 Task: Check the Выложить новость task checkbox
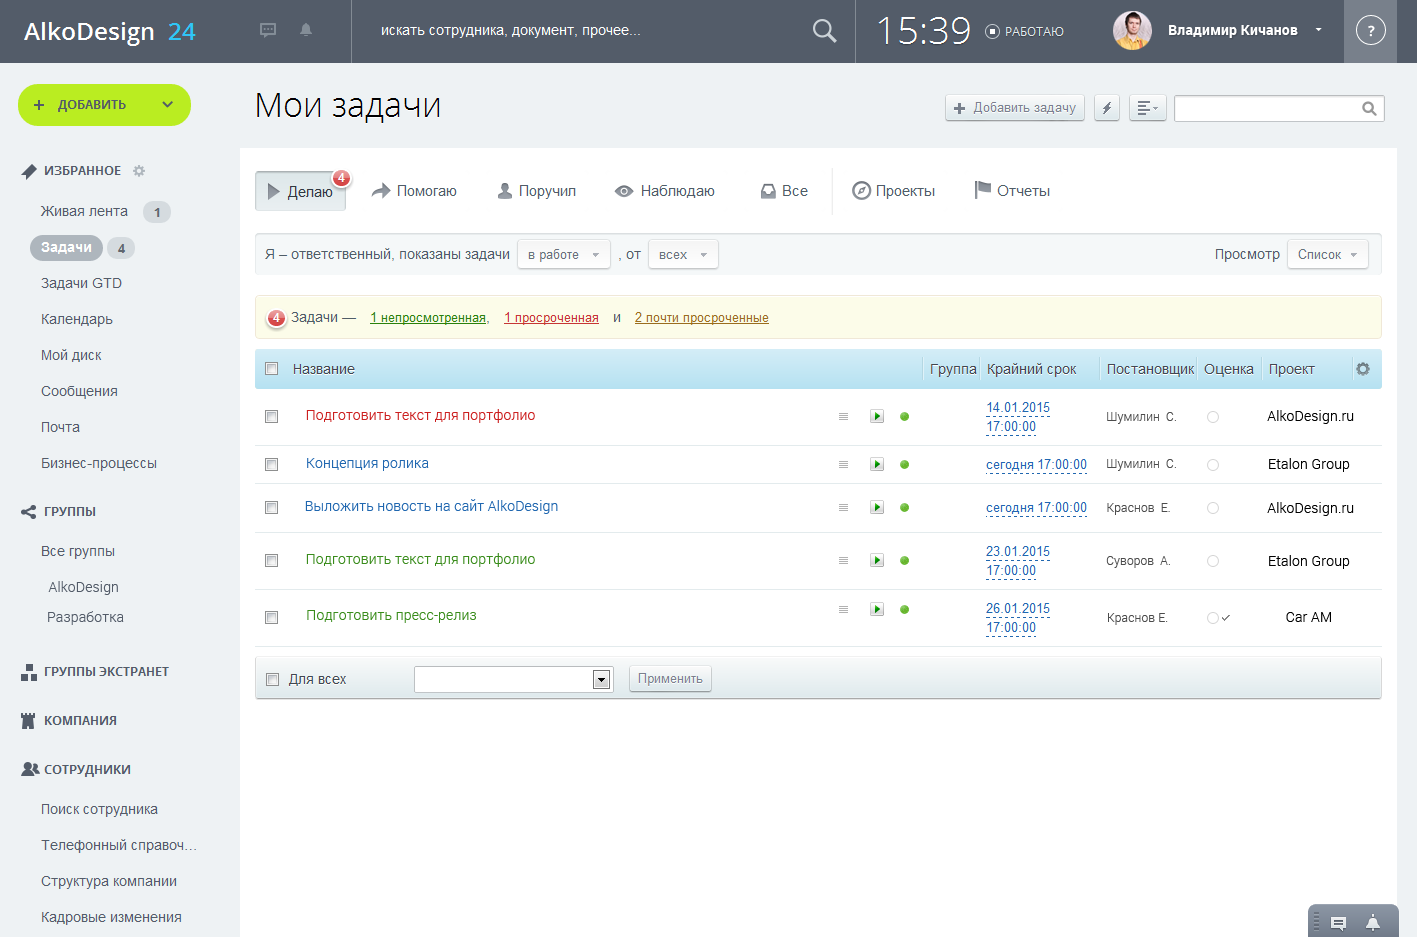(x=271, y=507)
